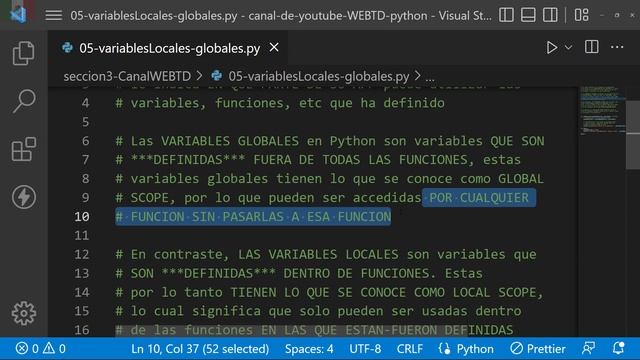Image resolution: width=640 pixels, height=360 pixels.
Task: Expand the chevron after seccion3-CanalWEBTD breadcrumb
Action: (x=199, y=76)
